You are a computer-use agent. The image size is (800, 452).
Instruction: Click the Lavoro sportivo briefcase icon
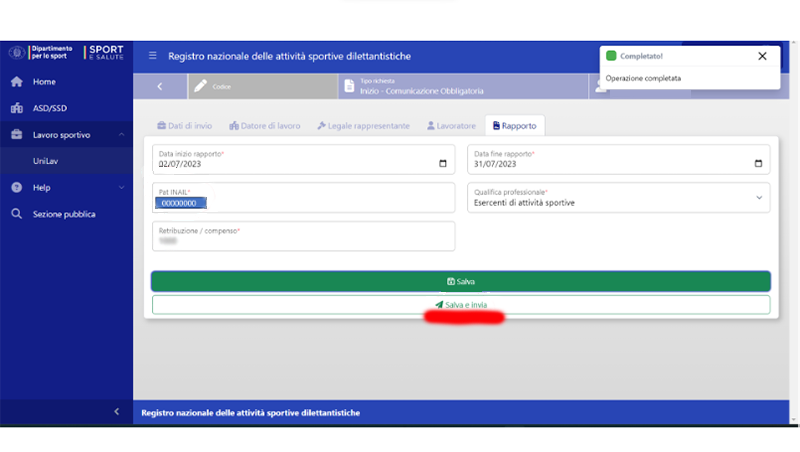pyautogui.click(x=16, y=134)
